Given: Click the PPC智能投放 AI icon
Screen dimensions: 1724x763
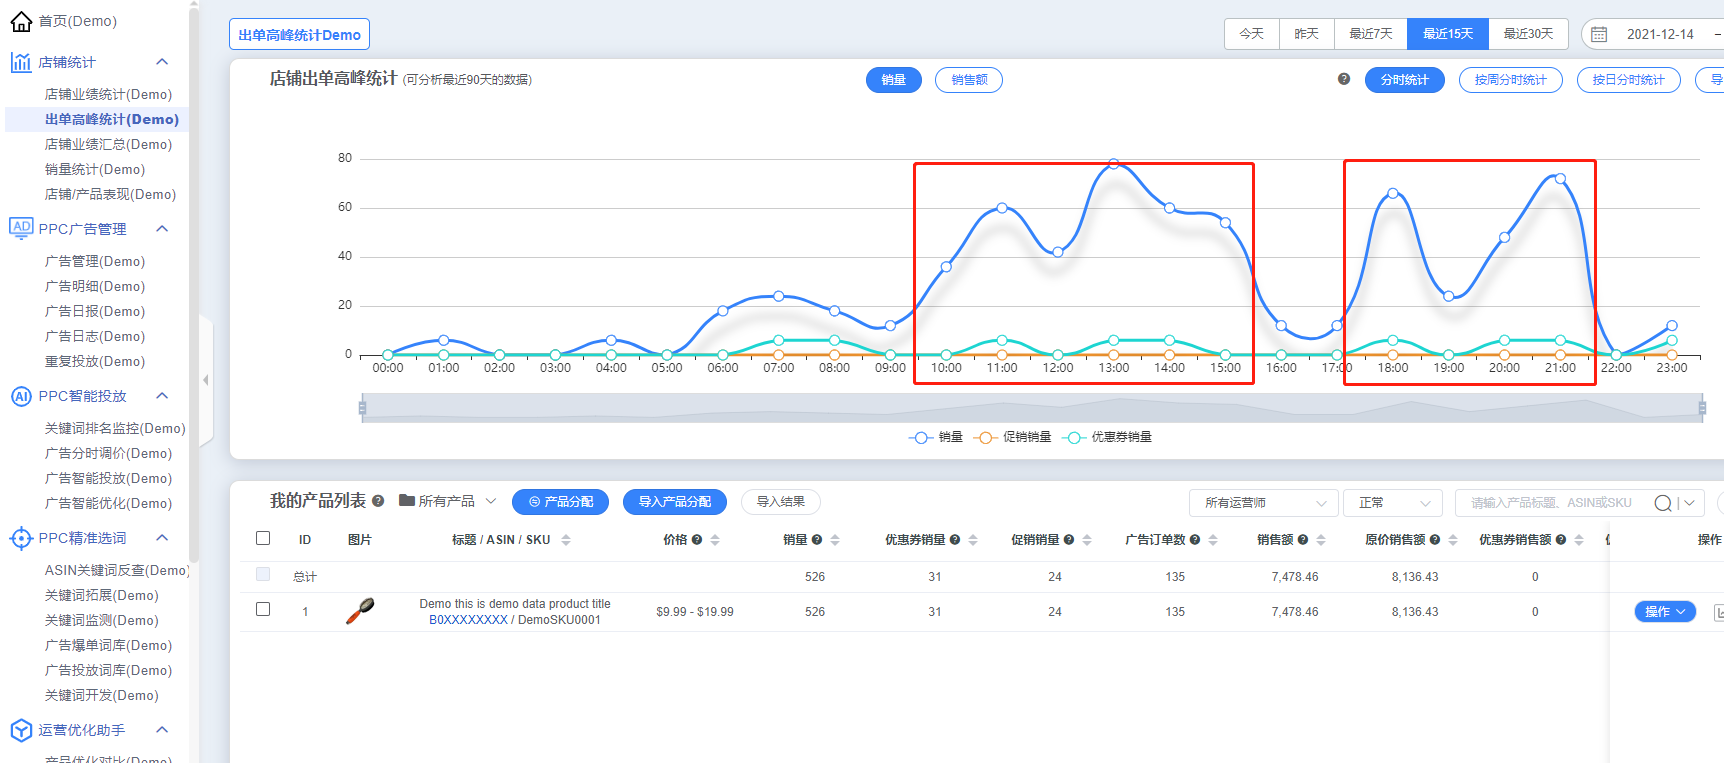Looking at the screenshot, I should [x=21, y=396].
